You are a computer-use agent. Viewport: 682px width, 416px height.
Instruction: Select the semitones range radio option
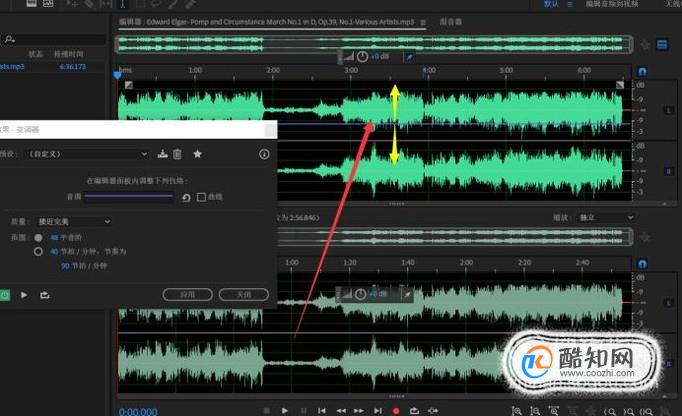point(38,238)
